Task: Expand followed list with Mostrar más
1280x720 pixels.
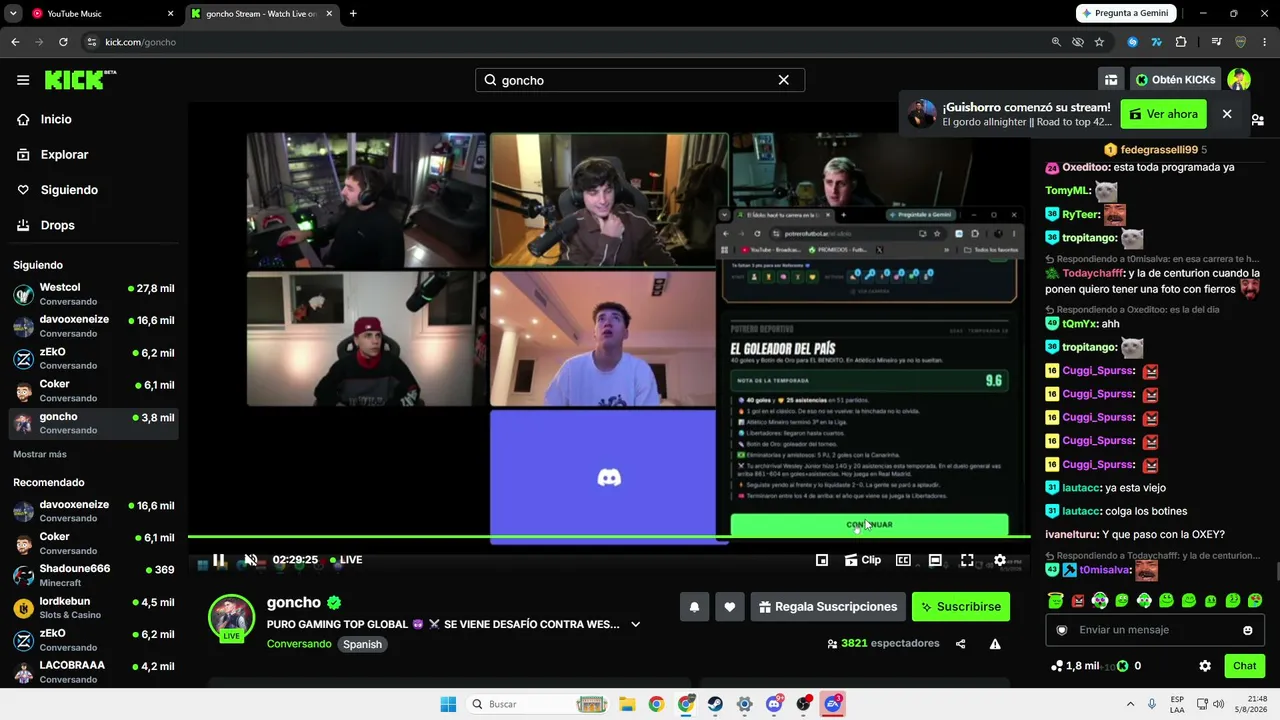Action: (40, 454)
